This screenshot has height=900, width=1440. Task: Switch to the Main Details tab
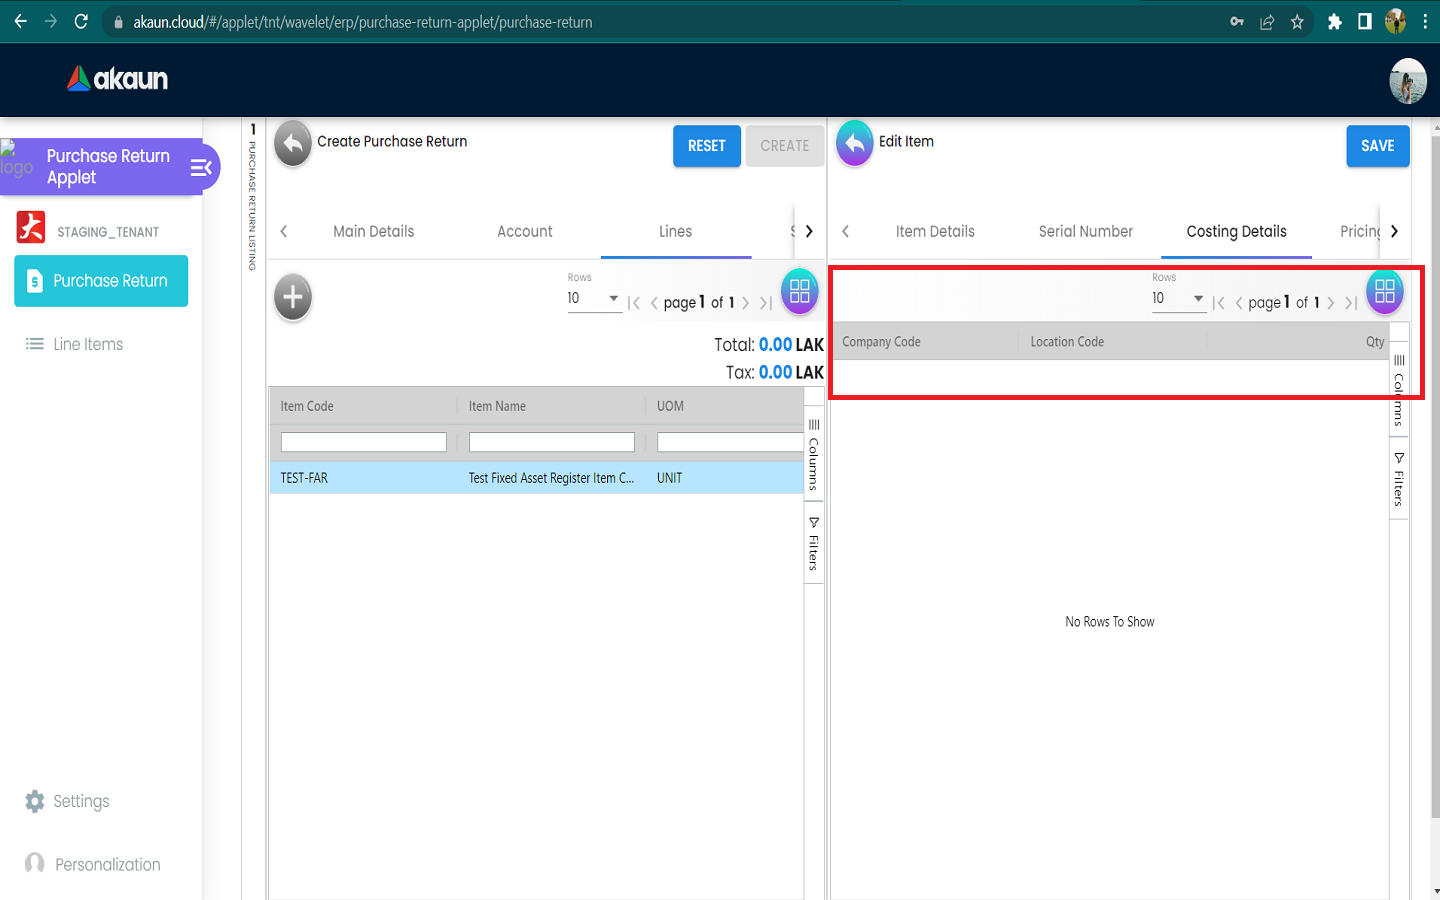tap(373, 231)
